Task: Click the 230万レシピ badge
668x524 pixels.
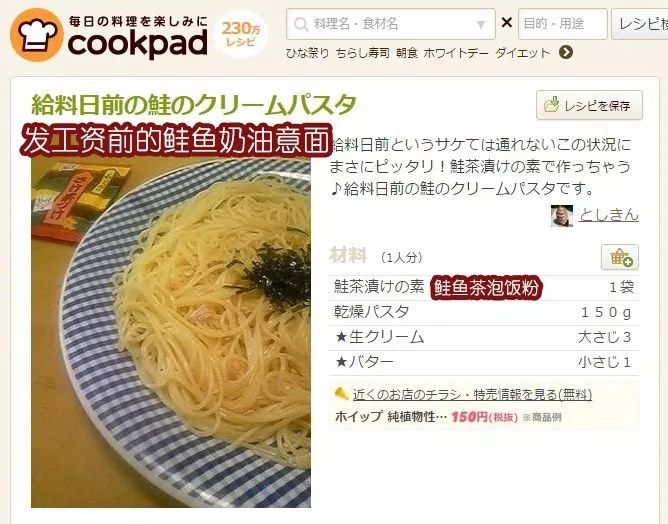Action: (241, 34)
